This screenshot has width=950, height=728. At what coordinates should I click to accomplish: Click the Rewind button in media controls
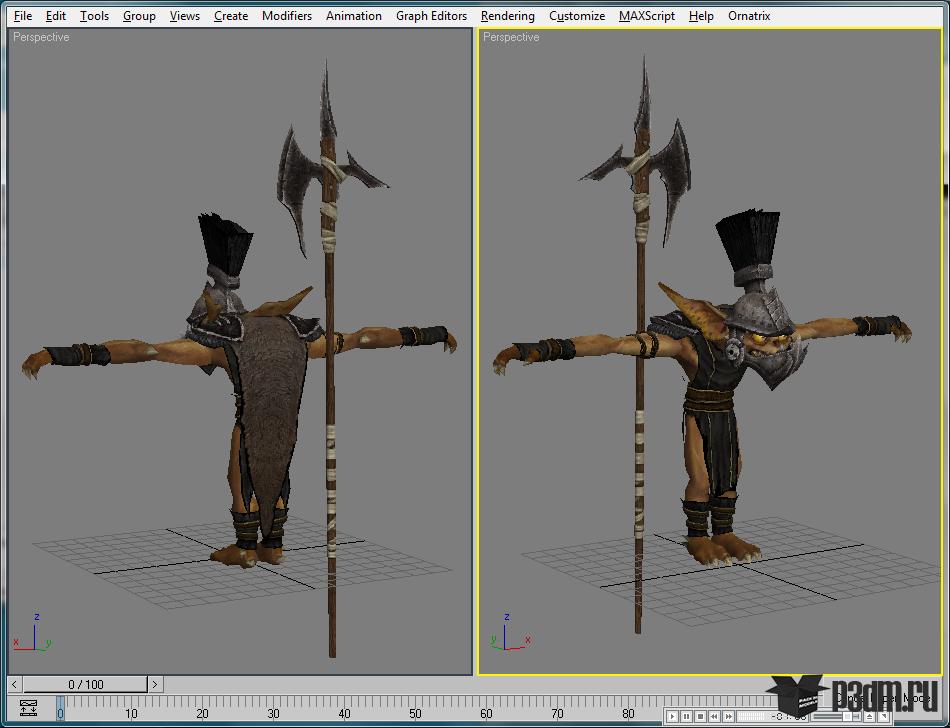[x=714, y=716]
